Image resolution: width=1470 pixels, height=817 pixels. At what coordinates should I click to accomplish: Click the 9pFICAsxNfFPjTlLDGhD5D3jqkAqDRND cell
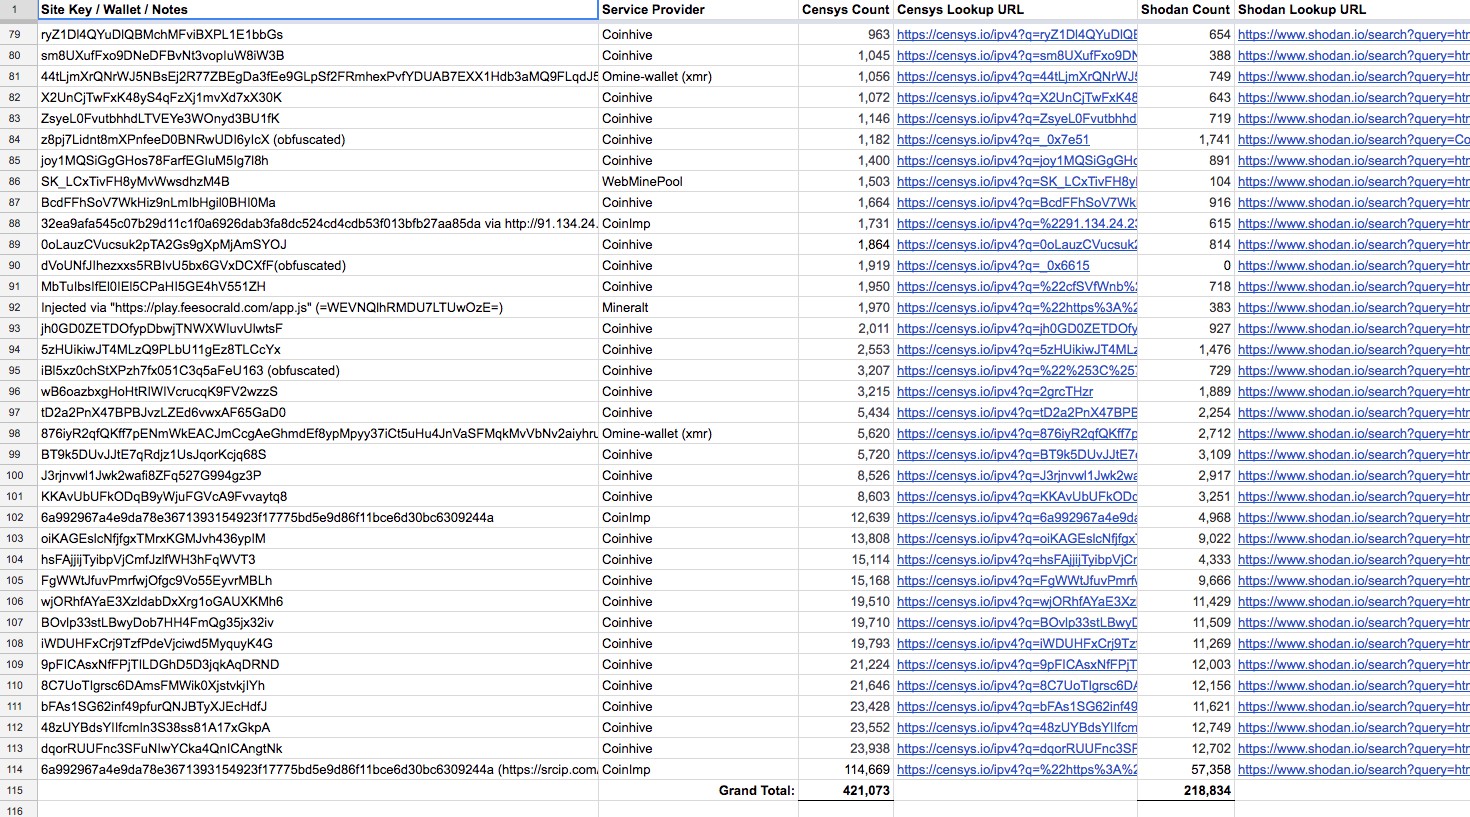(318, 664)
